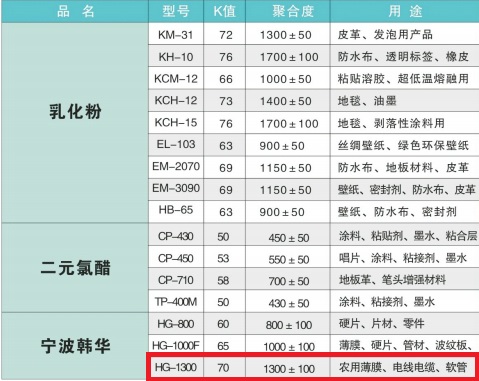
Task: Choose model KCH-15
Action: tap(176, 122)
